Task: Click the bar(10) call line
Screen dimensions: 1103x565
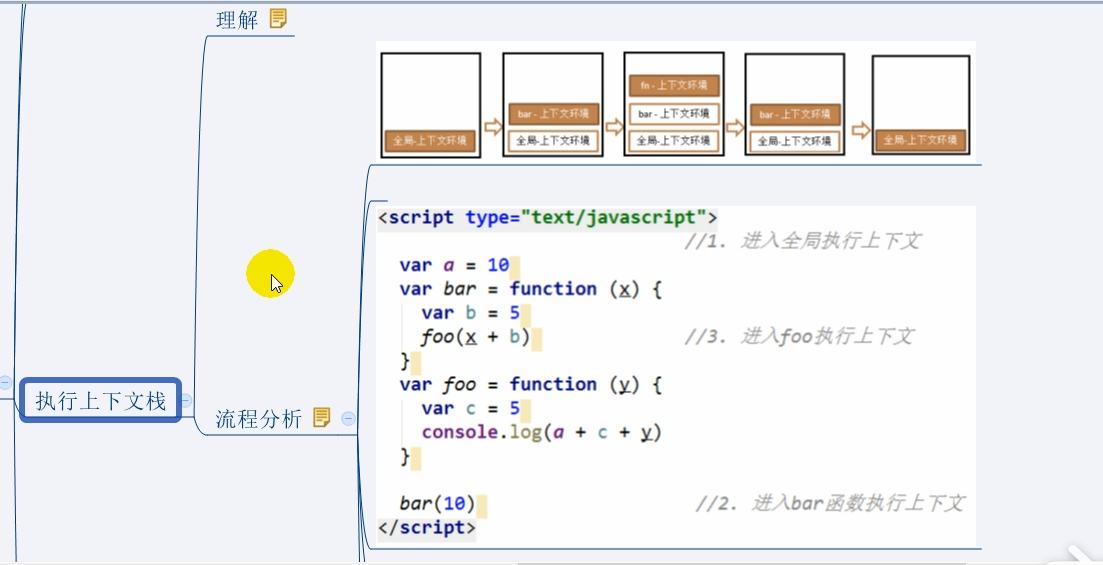Action: [x=438, y=503]
